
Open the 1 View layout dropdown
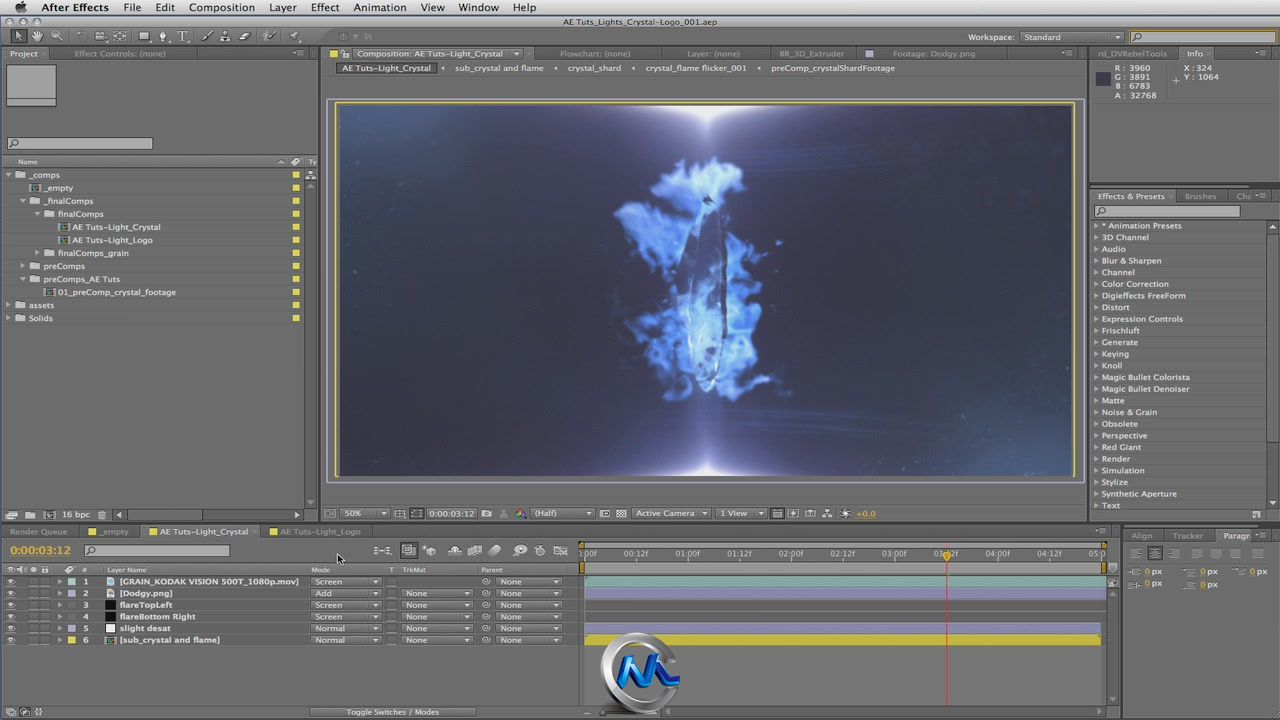click(741, 513)
